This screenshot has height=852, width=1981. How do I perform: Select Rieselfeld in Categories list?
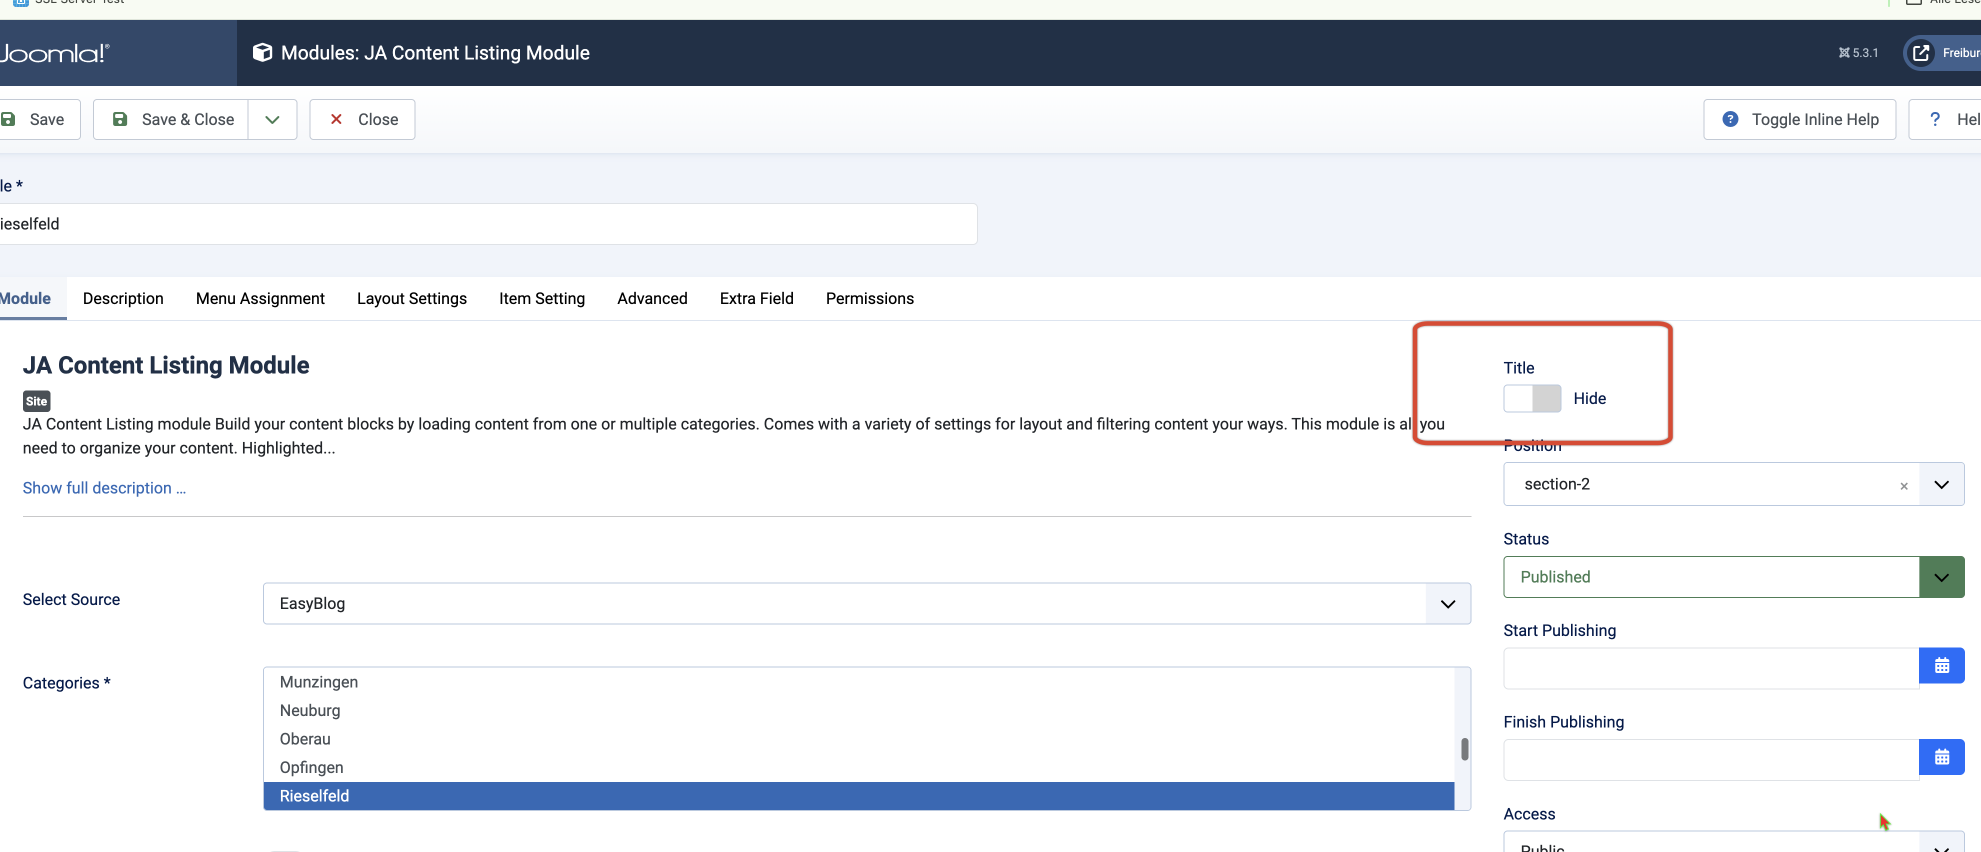point(859,796)
